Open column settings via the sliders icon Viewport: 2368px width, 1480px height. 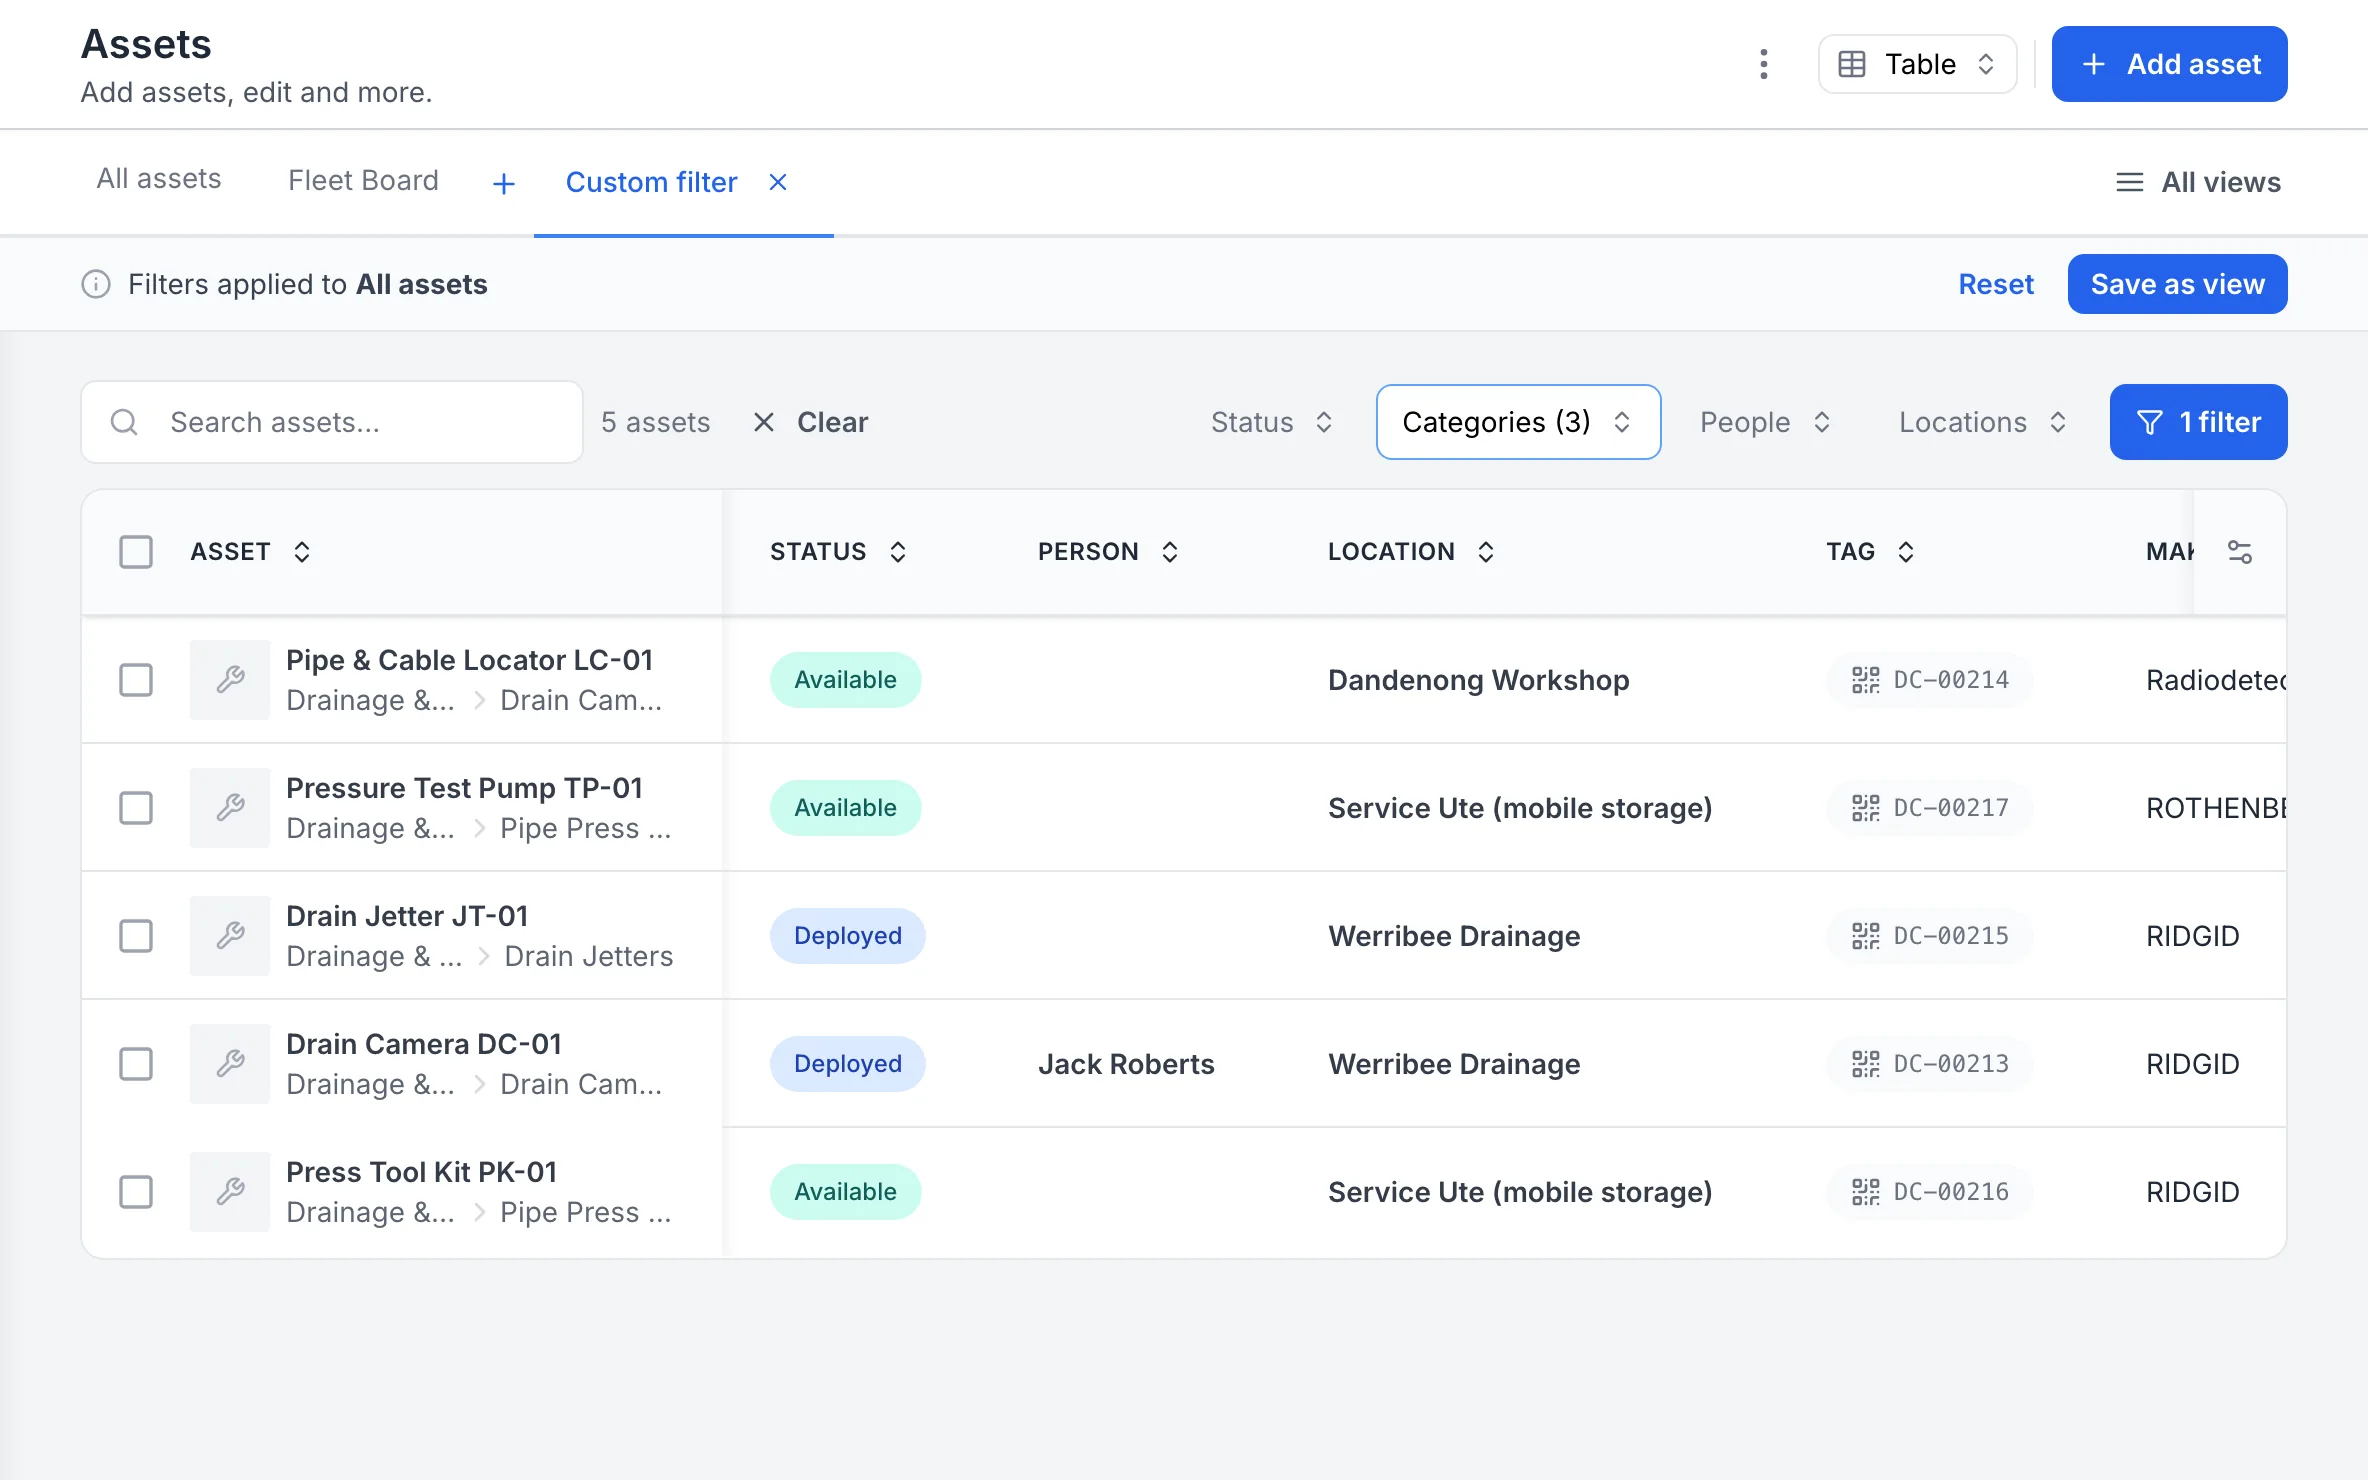click(2240, 551)
